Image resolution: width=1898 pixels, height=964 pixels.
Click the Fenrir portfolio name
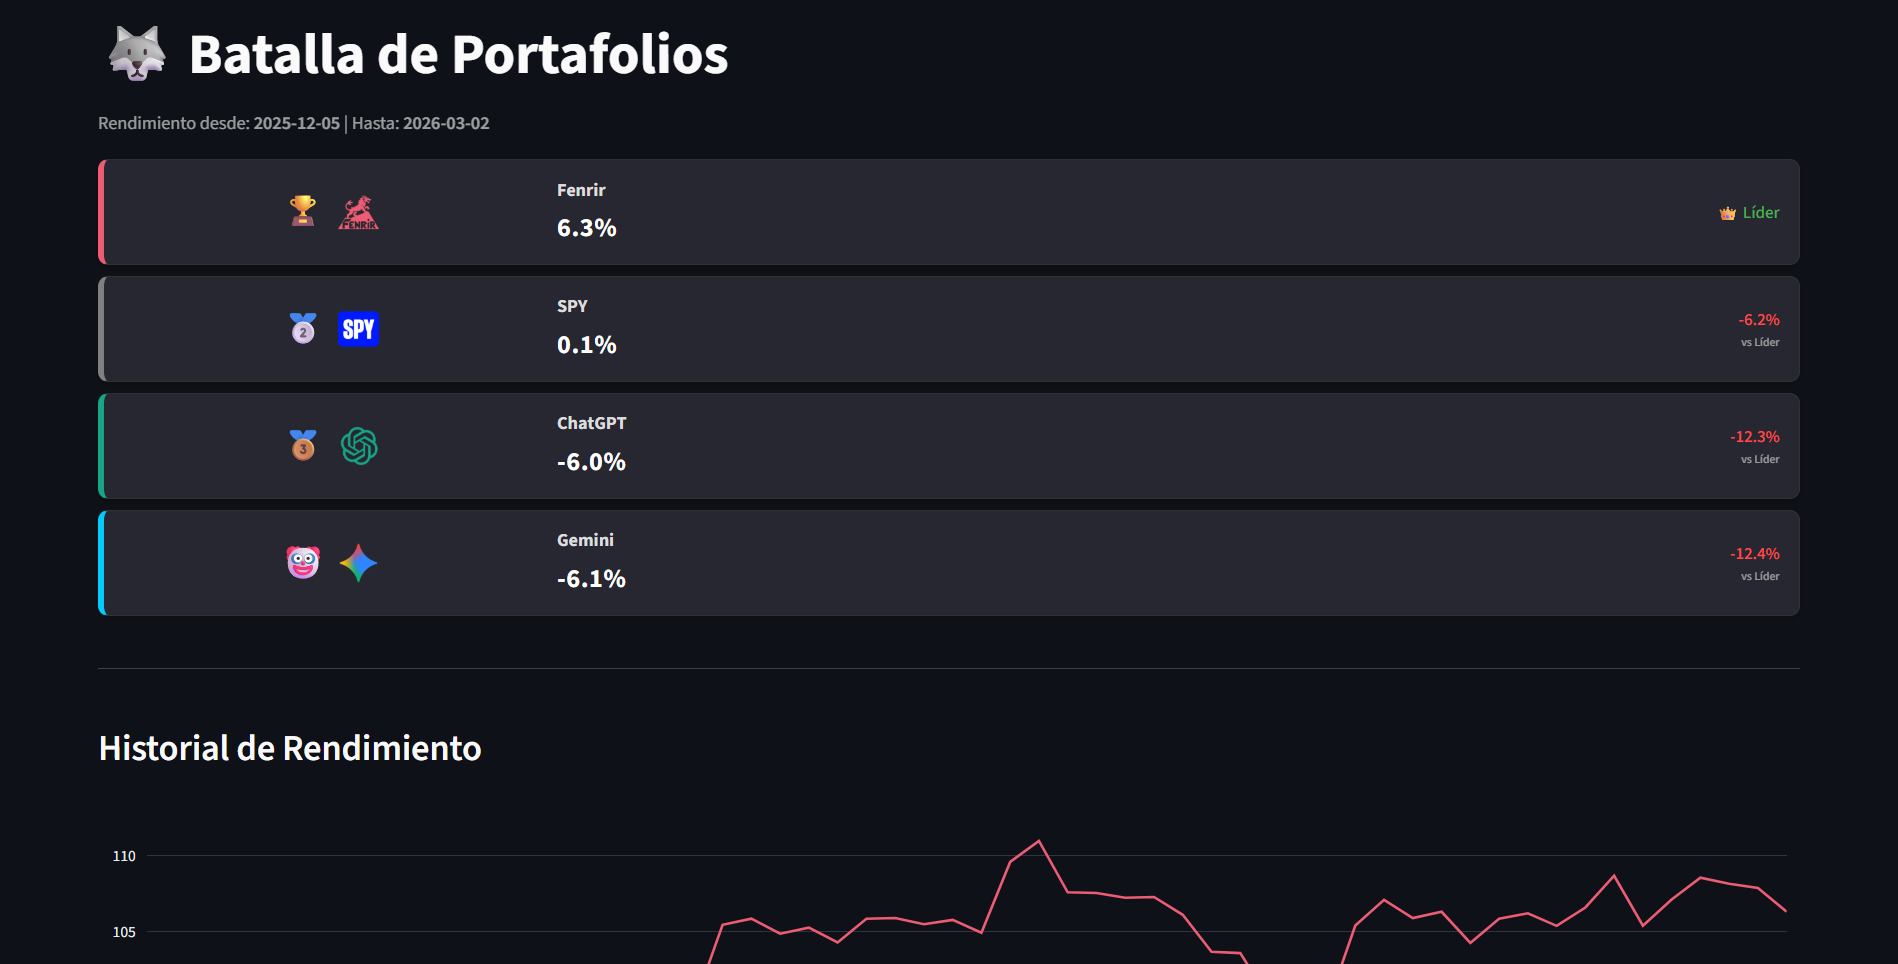tap(581, 190)
